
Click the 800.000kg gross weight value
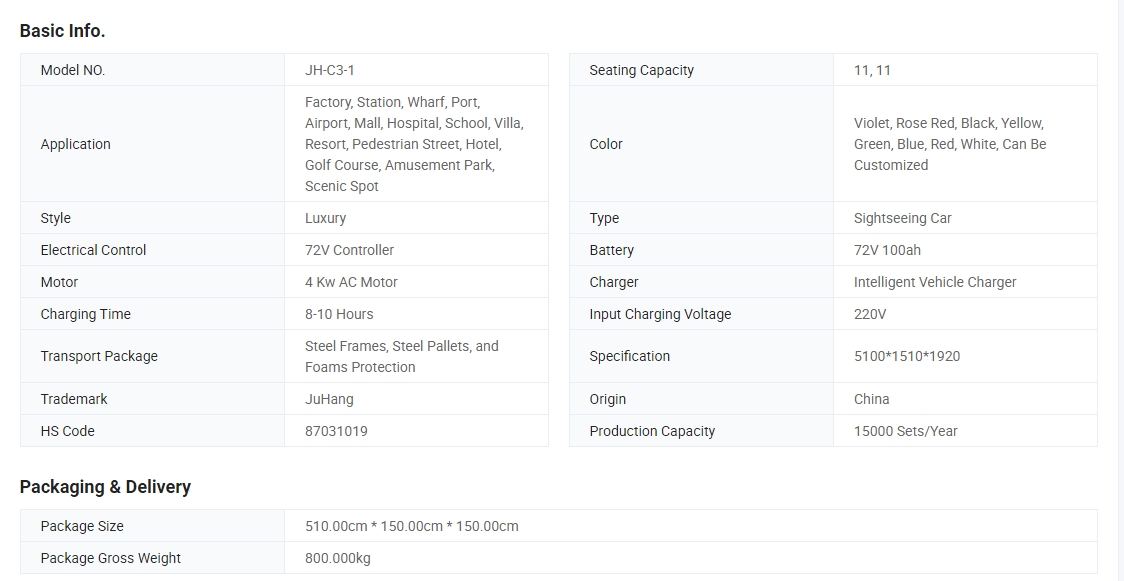click(x=337, y=558)
